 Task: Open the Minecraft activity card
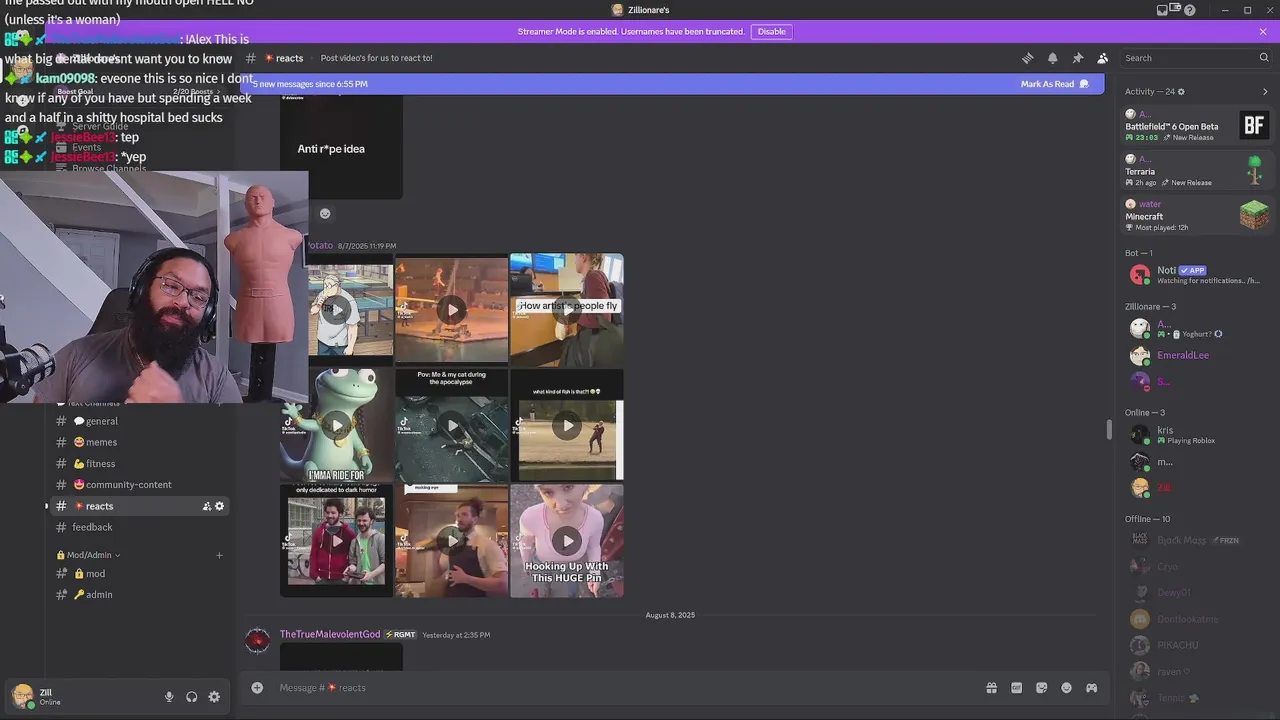(x=1197, y=215)
